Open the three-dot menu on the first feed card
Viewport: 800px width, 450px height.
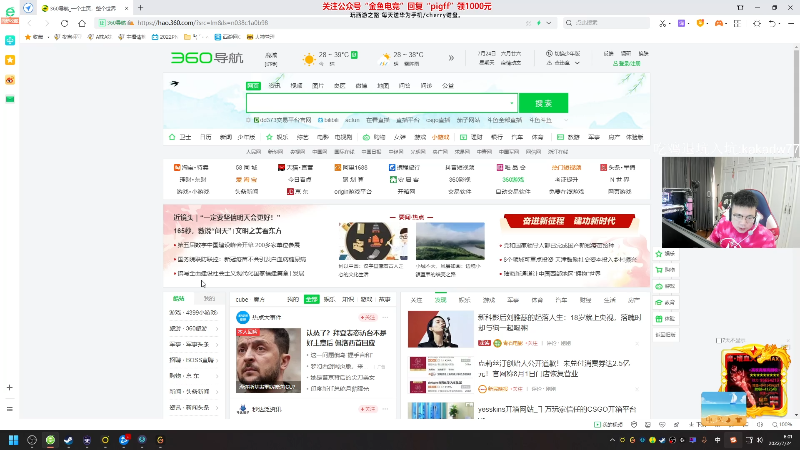coord(386,317)
